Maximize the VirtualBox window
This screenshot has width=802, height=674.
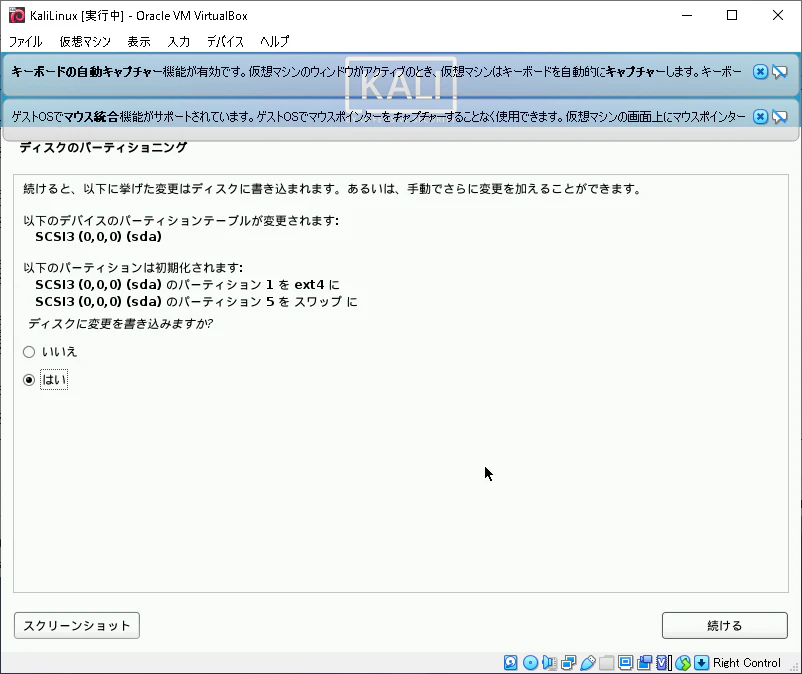(x=732, y=15)
